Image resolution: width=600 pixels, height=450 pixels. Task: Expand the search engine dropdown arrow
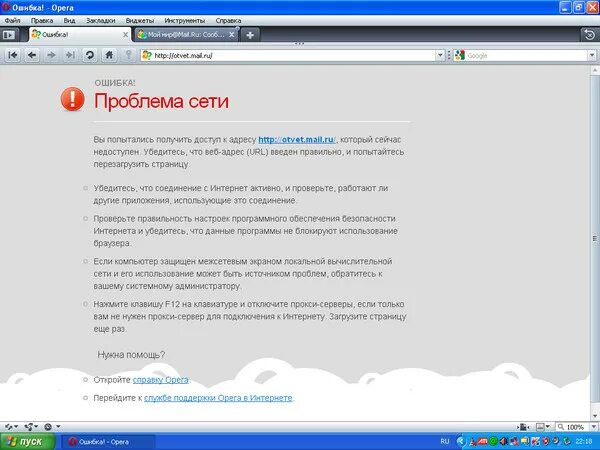(592, 55)
